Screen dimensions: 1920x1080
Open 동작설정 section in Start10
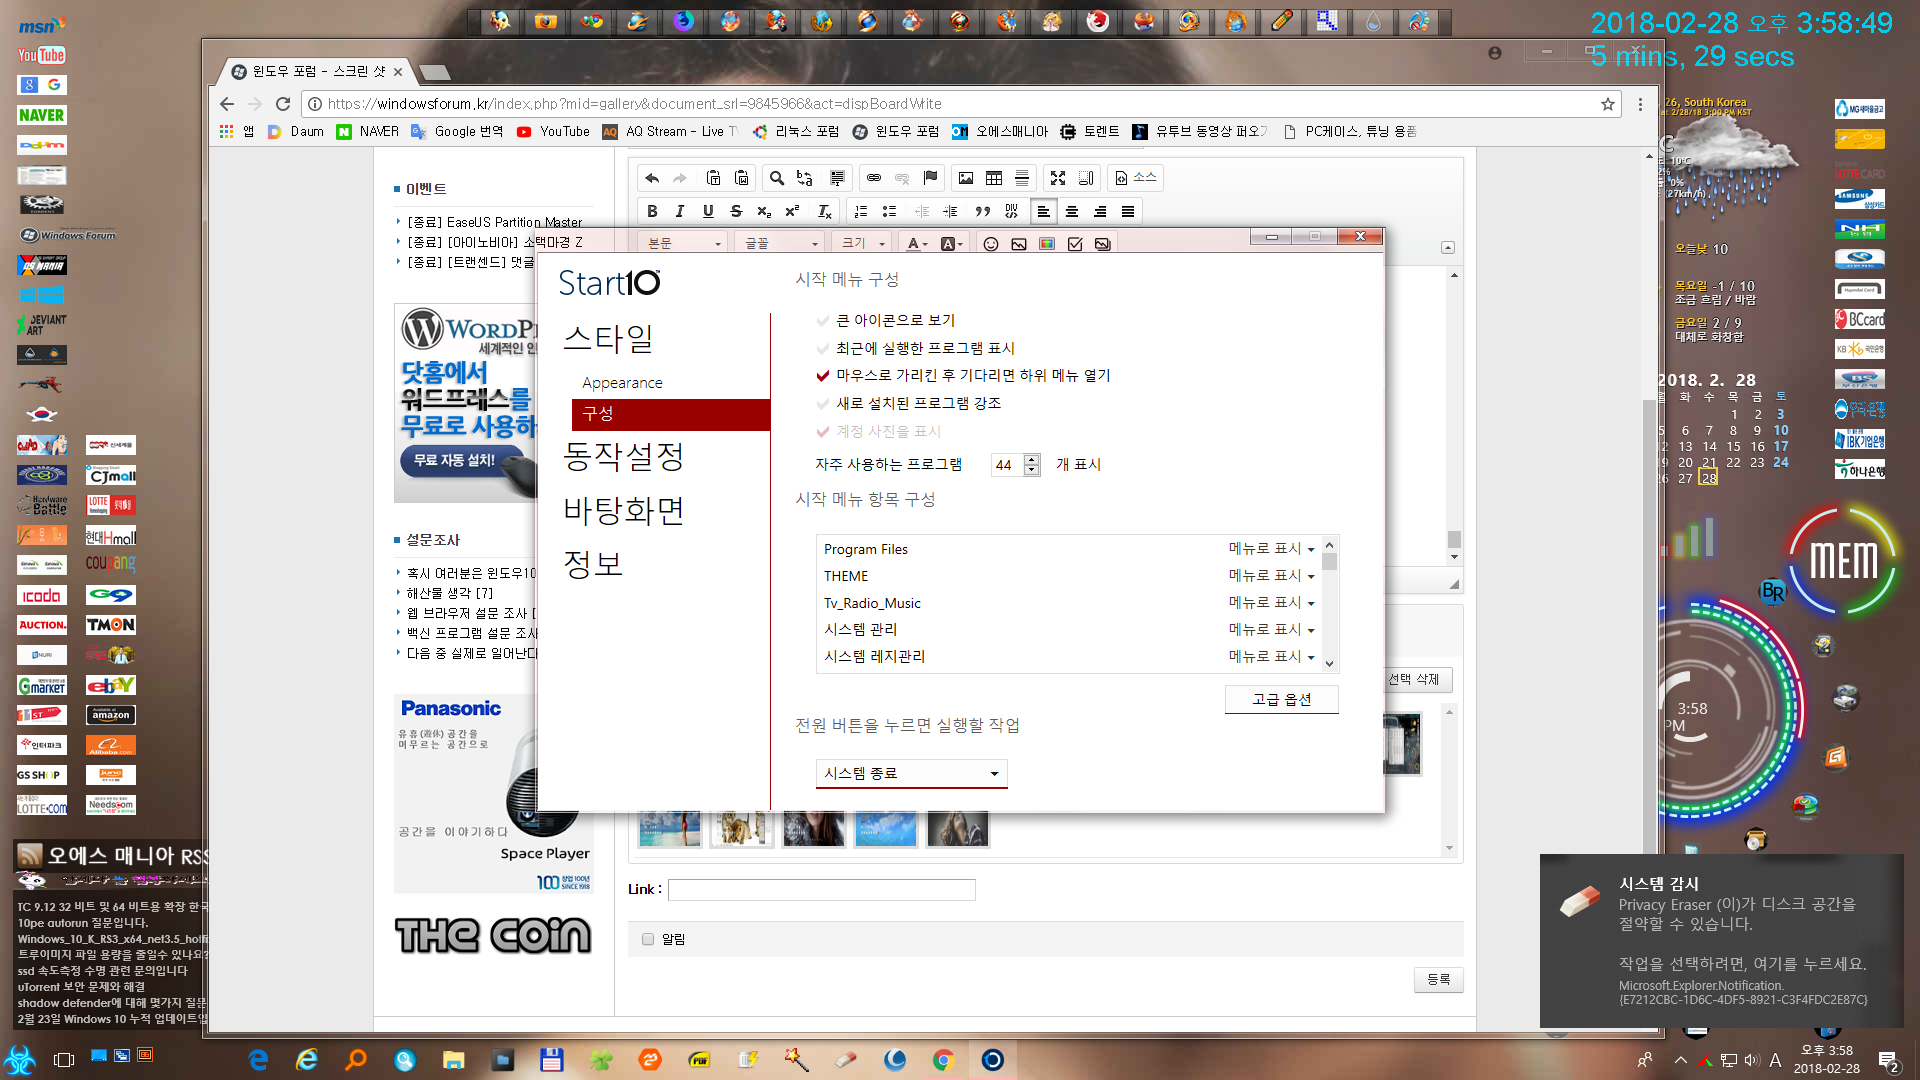coord(624,457)
